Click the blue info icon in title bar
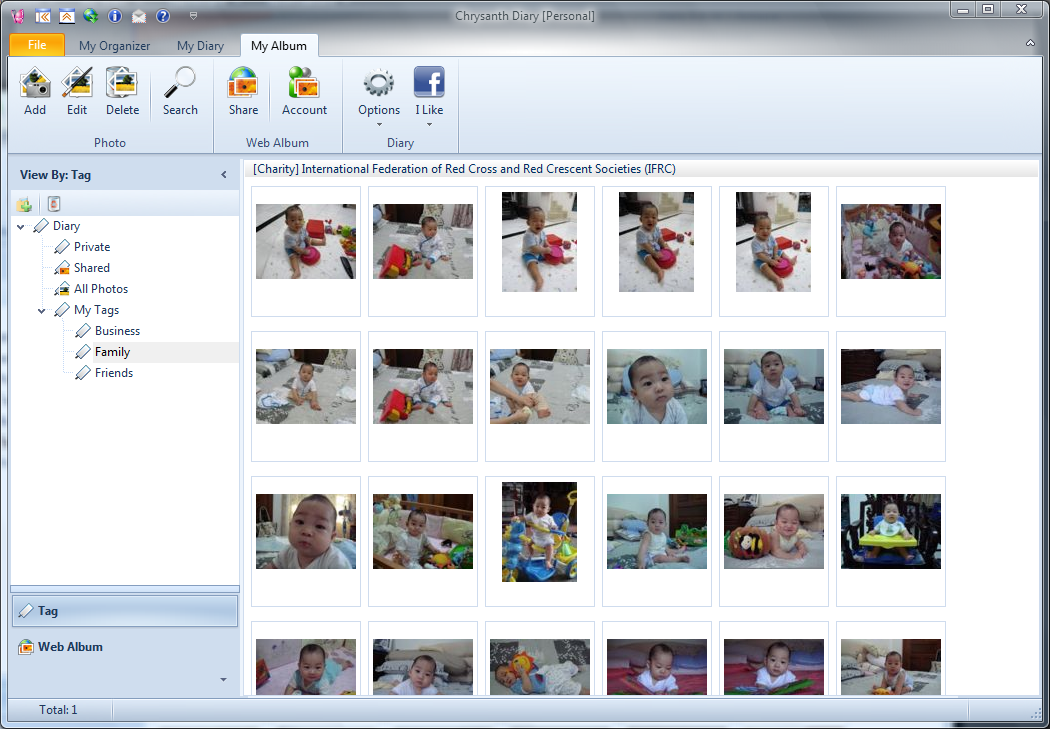This screenshot has width=1050, height=729. [115, 16]
